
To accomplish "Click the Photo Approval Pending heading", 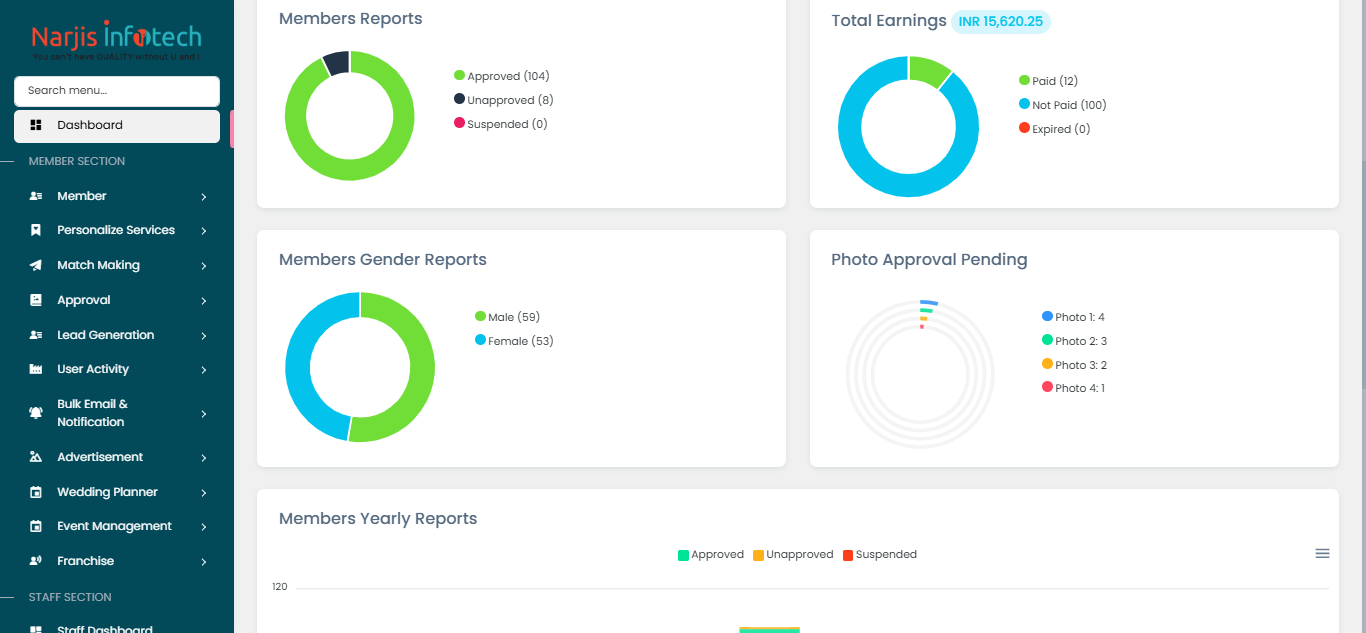I will tap(929, 260).
